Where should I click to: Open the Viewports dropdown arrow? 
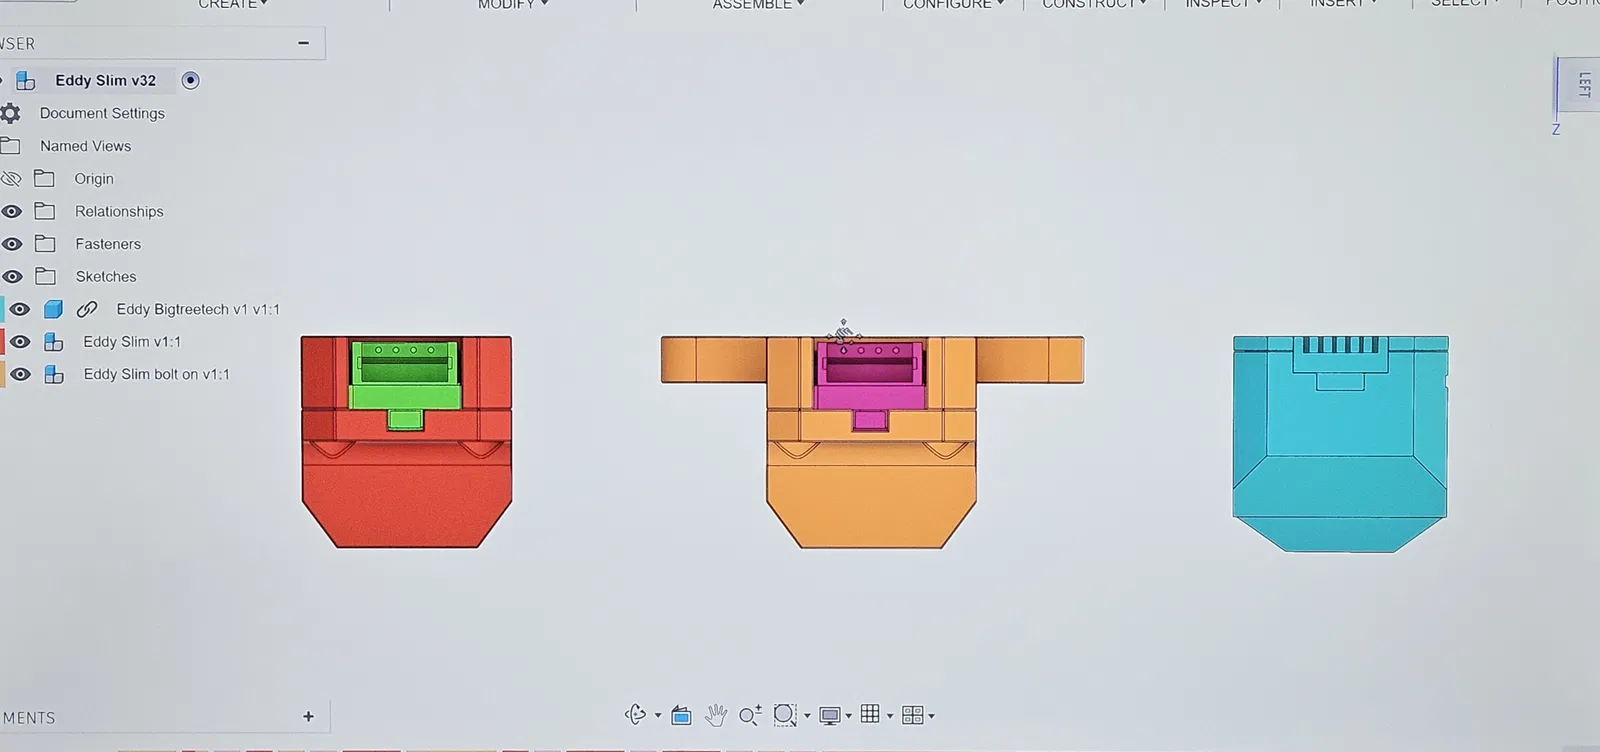point(931,716)
